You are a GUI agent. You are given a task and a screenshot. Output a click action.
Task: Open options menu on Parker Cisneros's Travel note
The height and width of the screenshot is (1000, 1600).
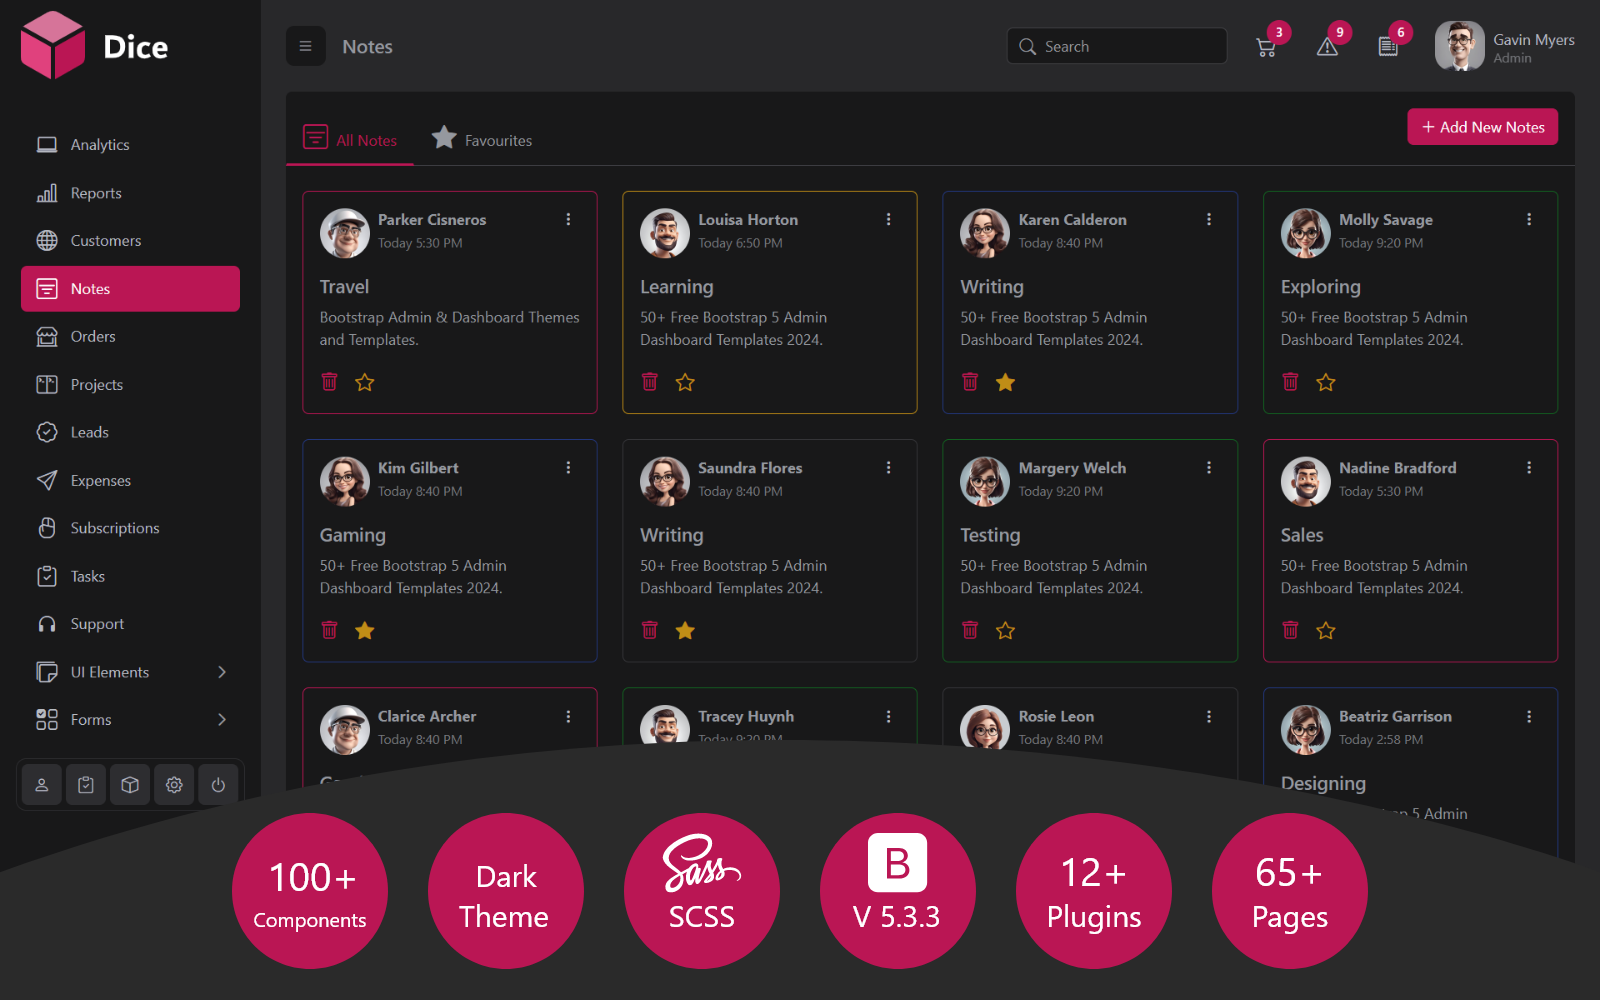[x=568, y=219]
